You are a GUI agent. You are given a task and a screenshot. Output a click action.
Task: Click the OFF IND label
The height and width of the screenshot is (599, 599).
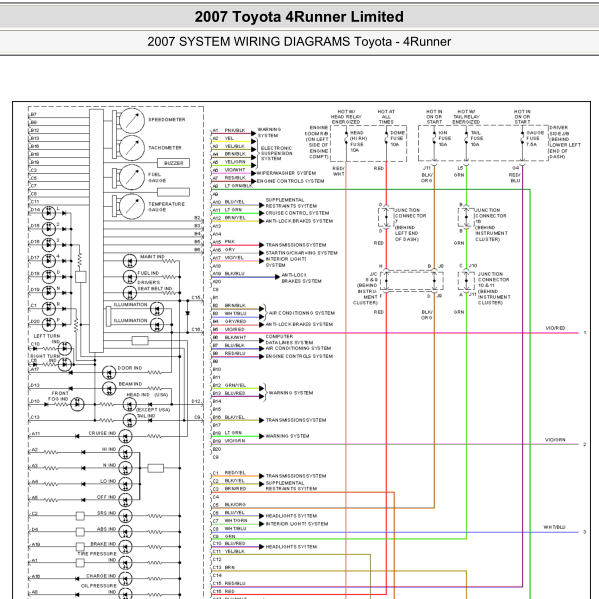107,497
